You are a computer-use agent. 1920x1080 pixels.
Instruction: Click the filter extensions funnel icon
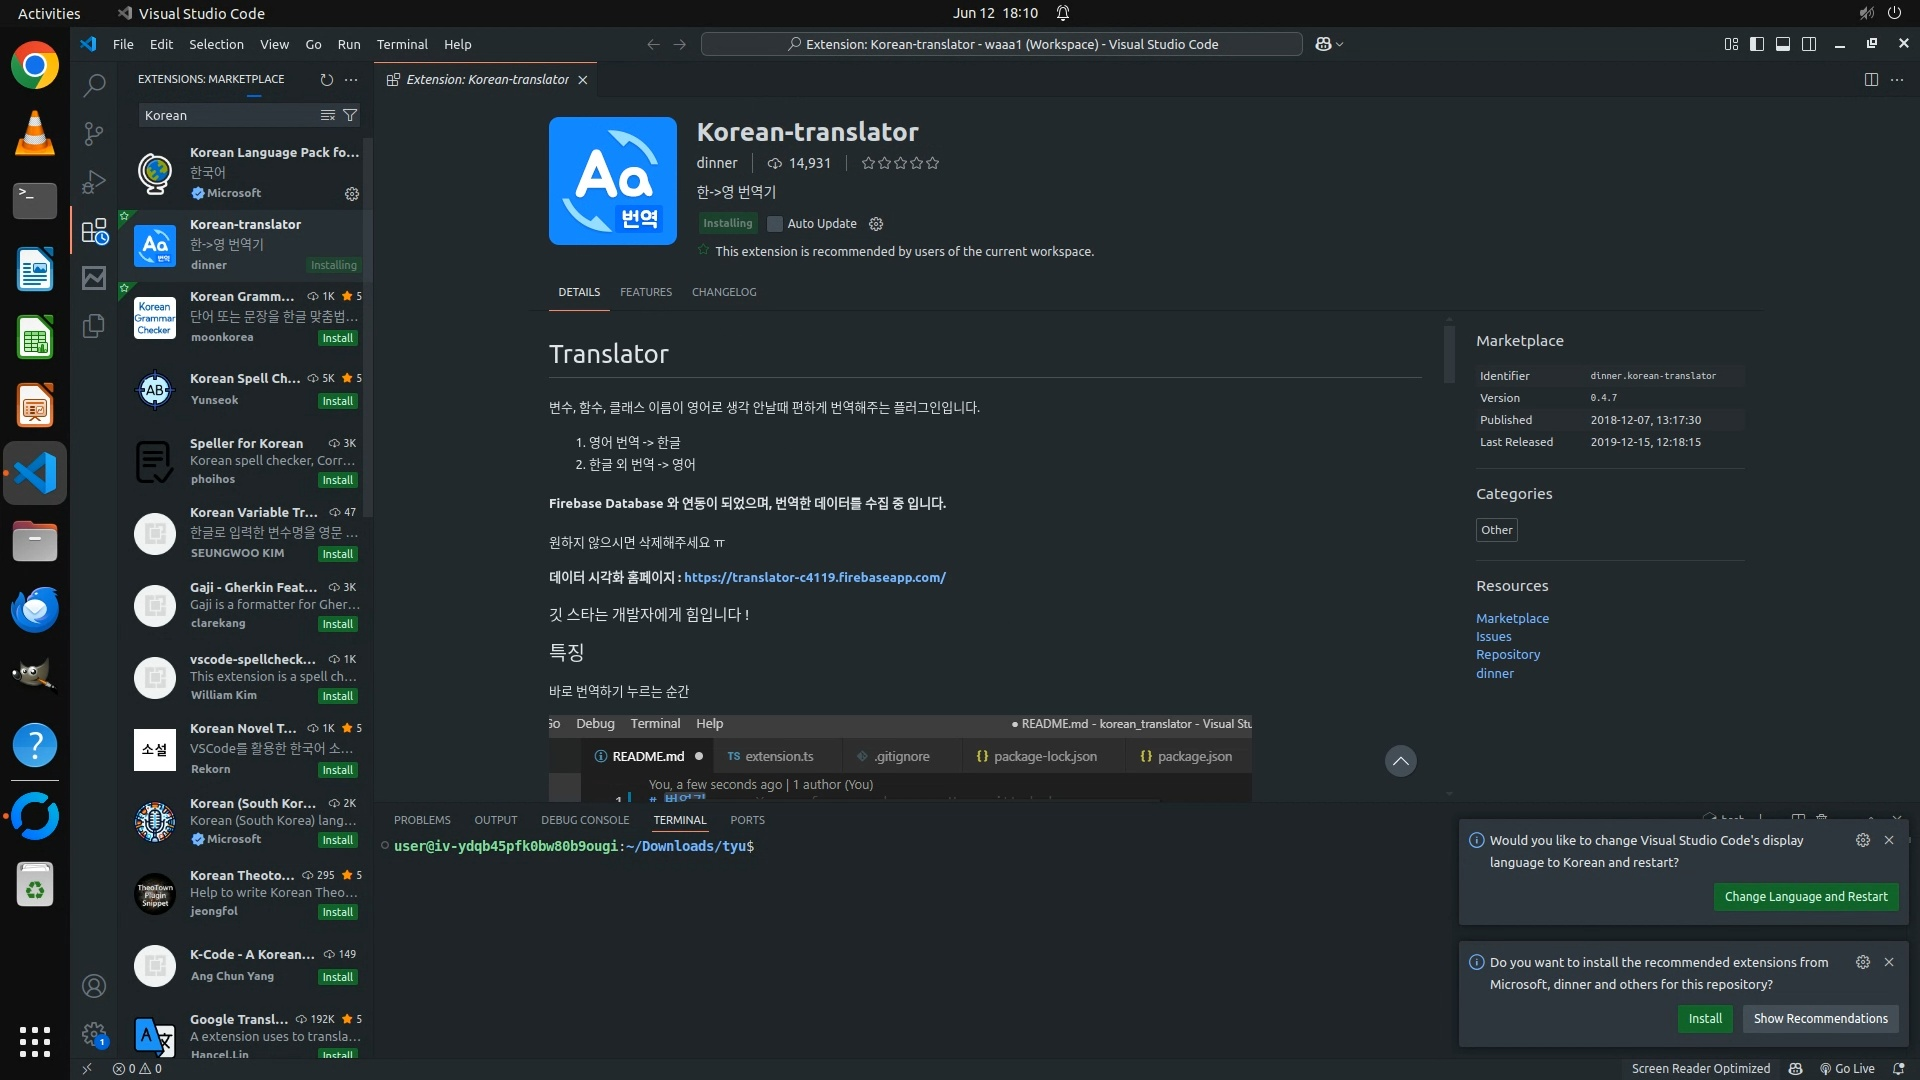pos(350,115)
